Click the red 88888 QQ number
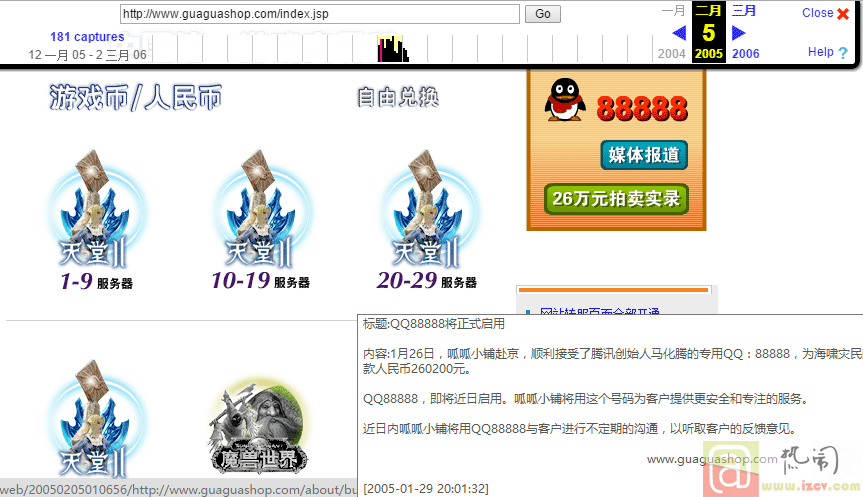Viewport: 863px width, 497px height. pos(642,108)
